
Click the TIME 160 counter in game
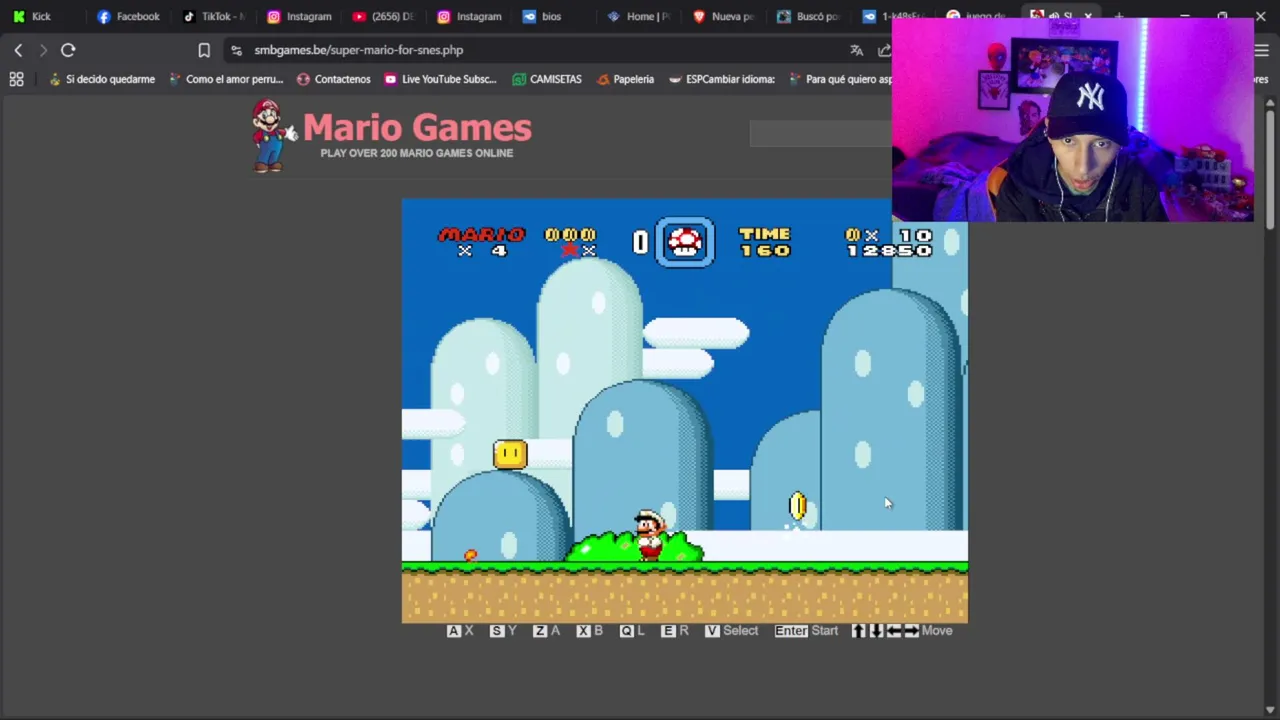point(765,242)
